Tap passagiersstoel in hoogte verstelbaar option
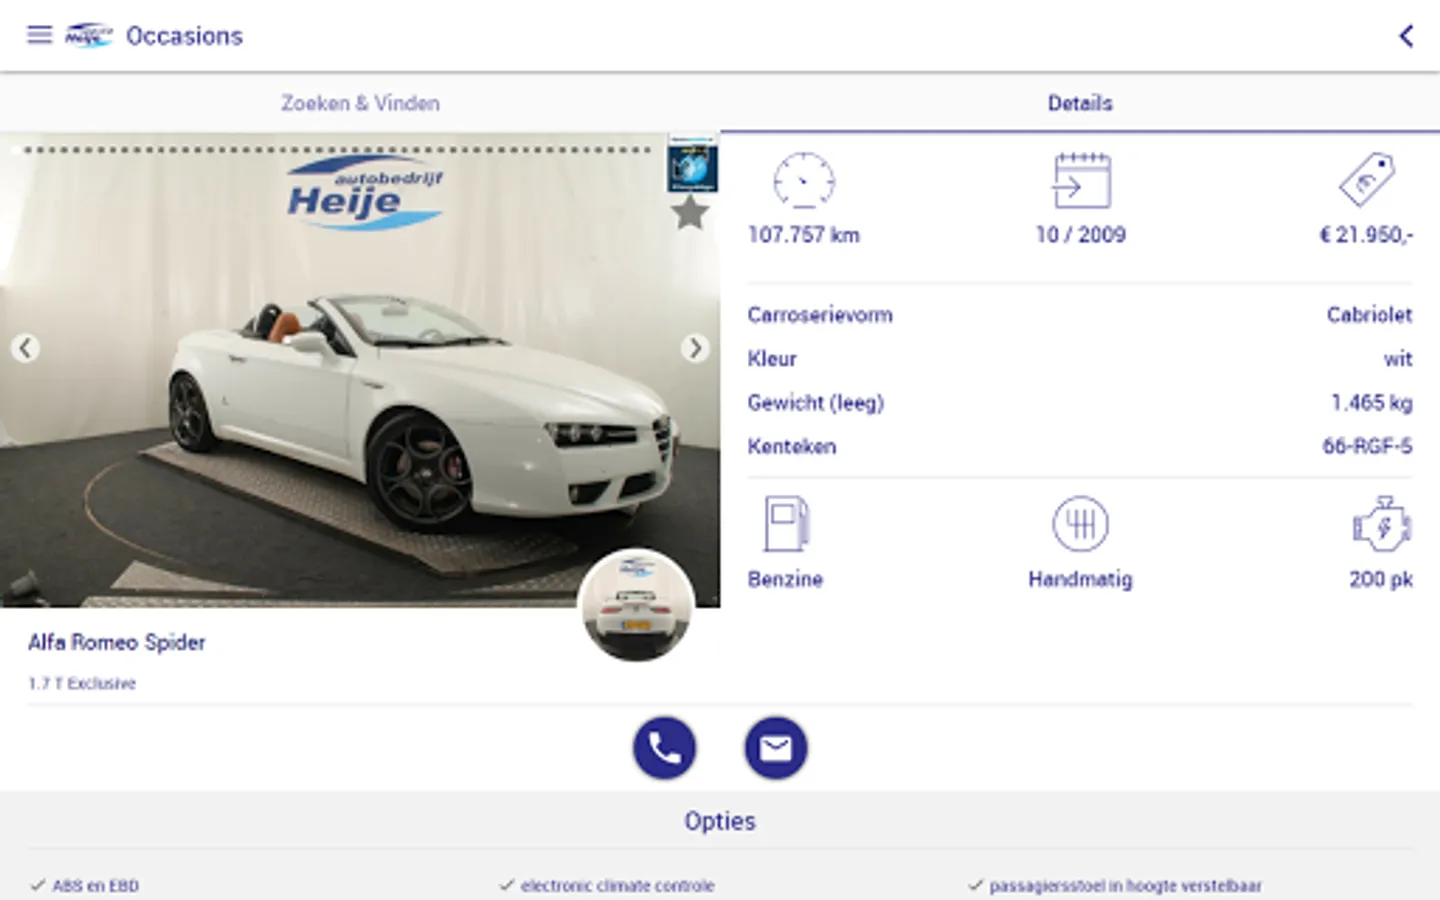 (1115, 886)
